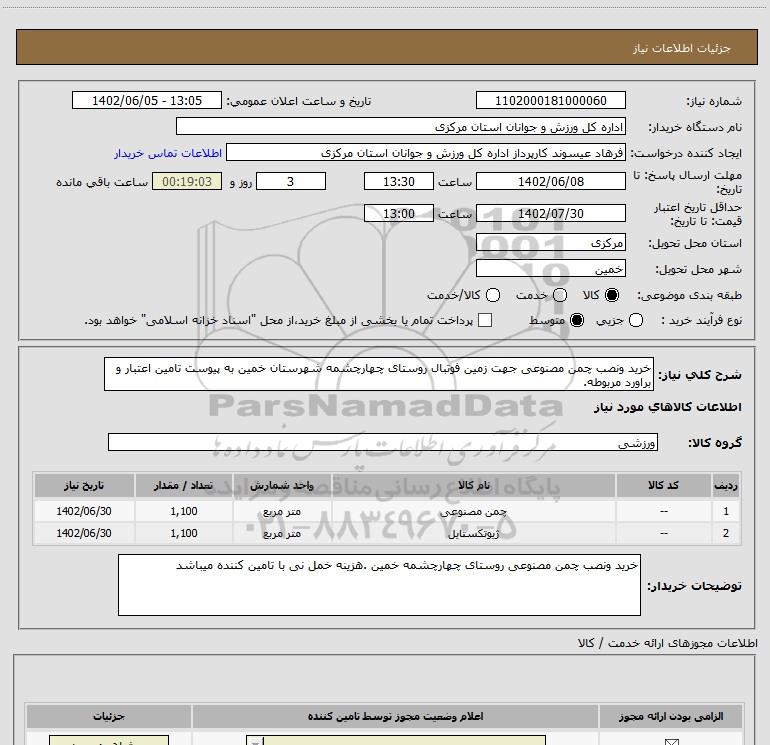Choose the جزیی purchase process option
This screenshot has width=770, height=745.
(635, 320)
